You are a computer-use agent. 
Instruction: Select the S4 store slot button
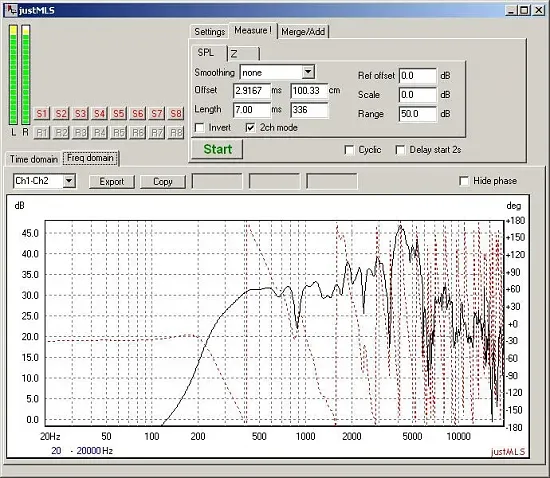[x=99, y=114]
